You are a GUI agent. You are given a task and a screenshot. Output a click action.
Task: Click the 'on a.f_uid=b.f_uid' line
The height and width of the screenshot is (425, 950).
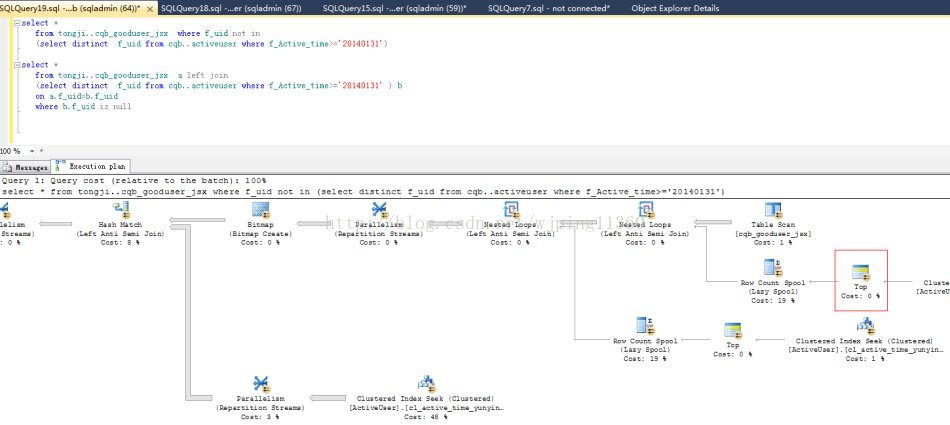pyautogui.click(x=76, y=96)
